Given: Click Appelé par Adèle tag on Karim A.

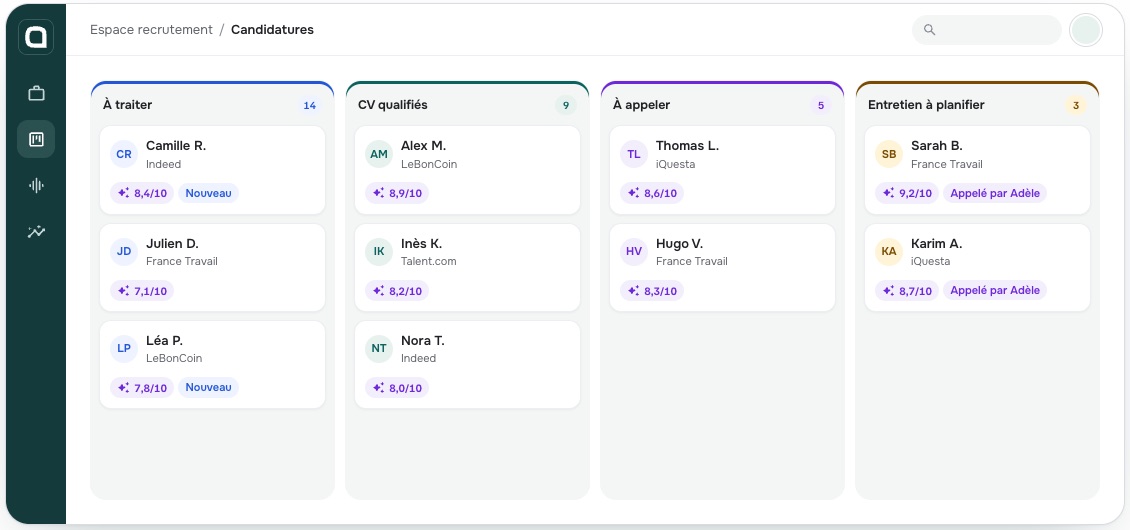Looking at the screenshot, I should (x=995, y=291).
